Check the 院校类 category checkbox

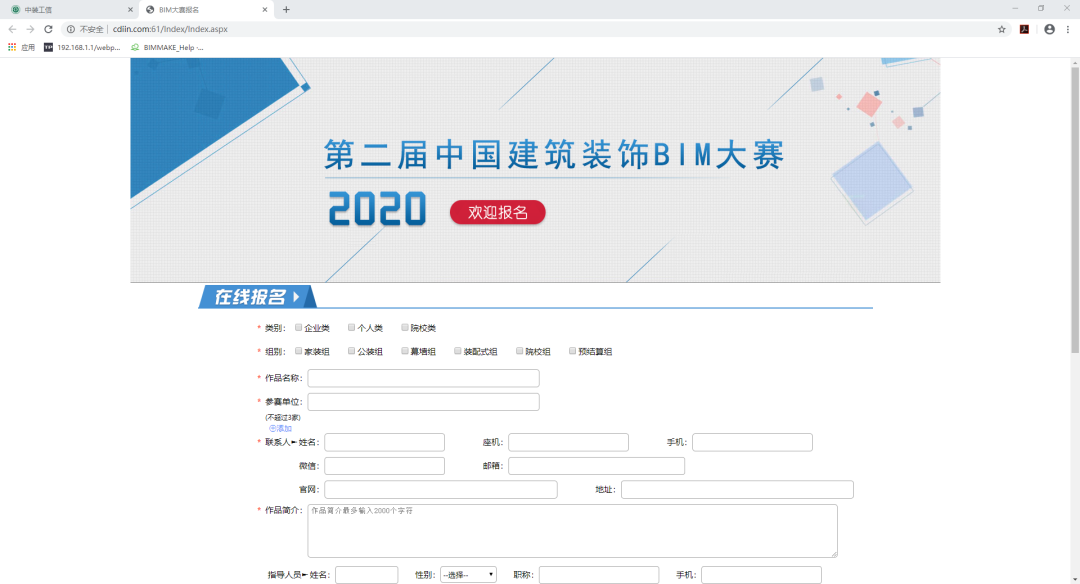pos(405,328)
